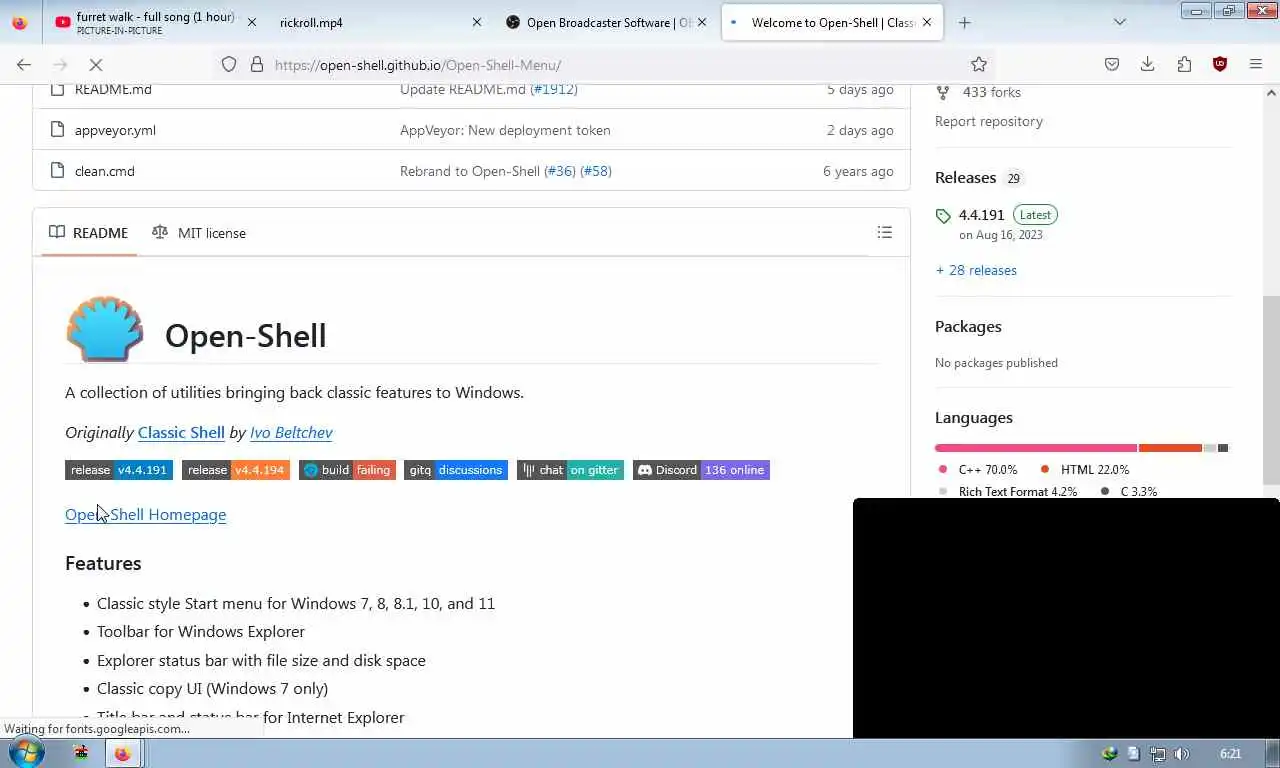Click the network tray icon
Viewport: 1280px width, 768px height.
[1157, 754]
